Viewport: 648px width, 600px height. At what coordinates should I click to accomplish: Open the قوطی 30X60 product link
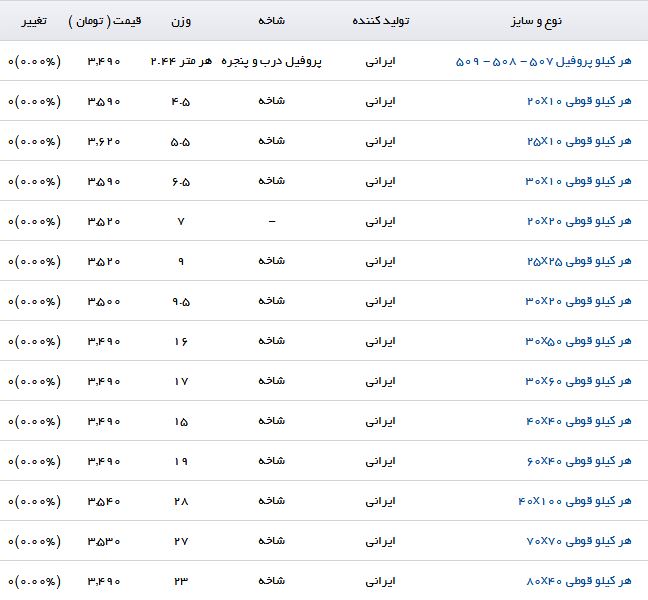pos(579,381)
